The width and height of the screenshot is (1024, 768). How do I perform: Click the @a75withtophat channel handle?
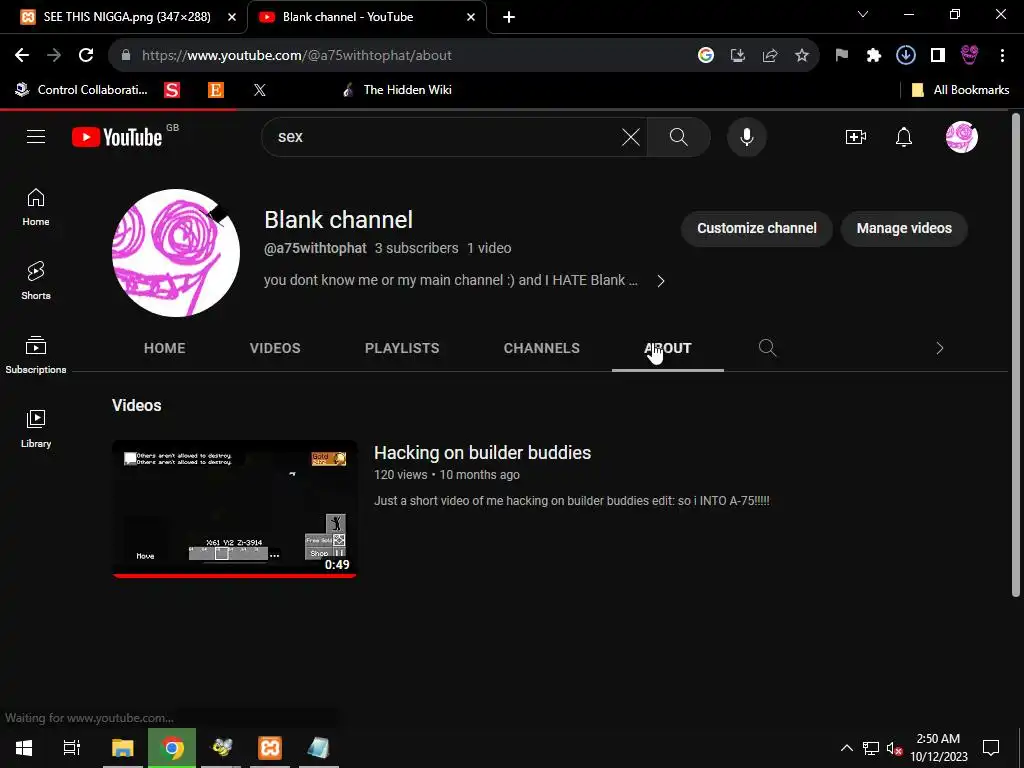point(315,248)
